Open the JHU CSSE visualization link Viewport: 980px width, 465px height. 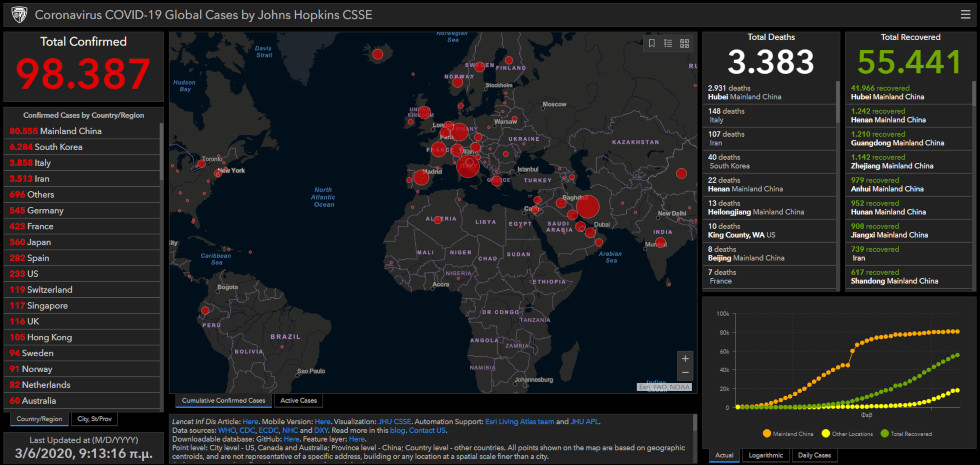394,422
